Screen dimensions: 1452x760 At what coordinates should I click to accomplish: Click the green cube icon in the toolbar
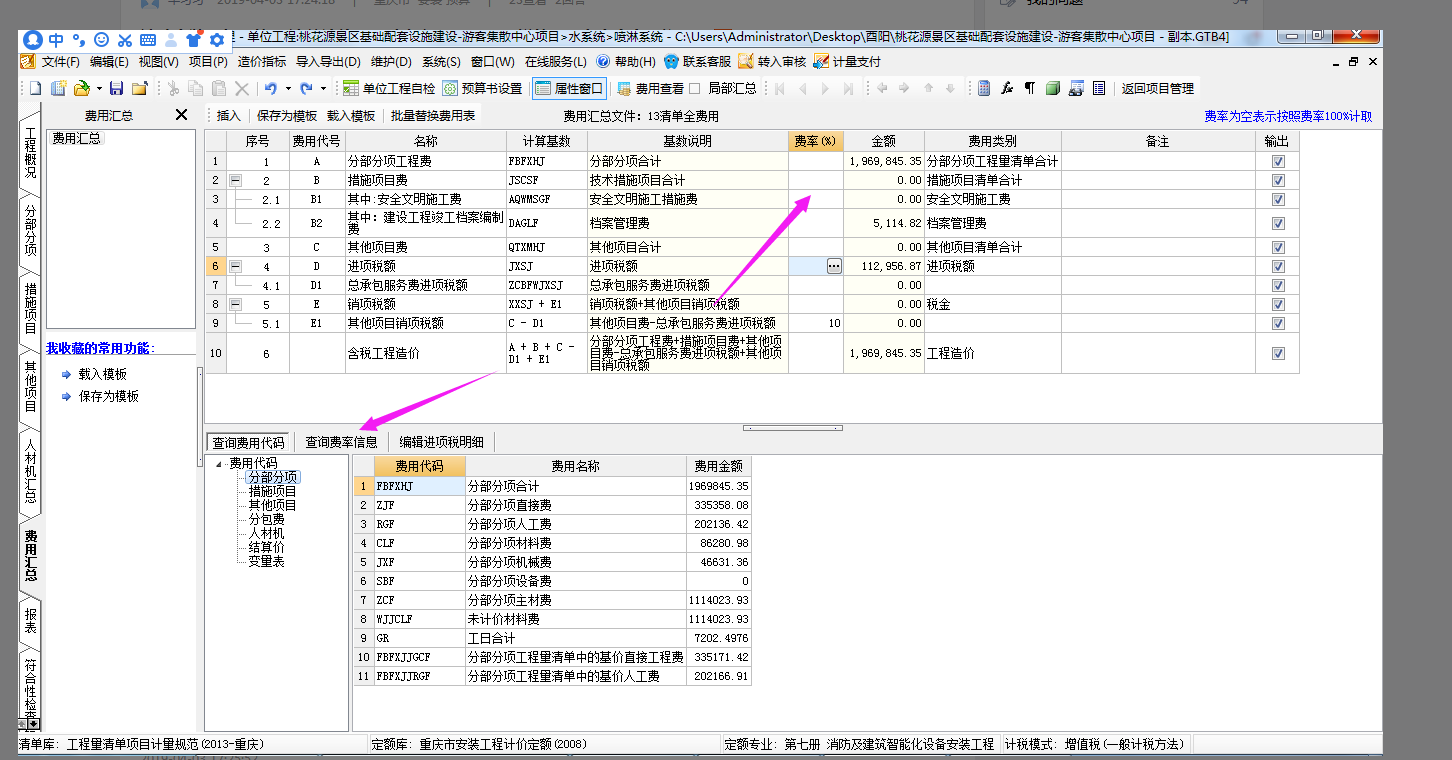[x=1053, y=88]
